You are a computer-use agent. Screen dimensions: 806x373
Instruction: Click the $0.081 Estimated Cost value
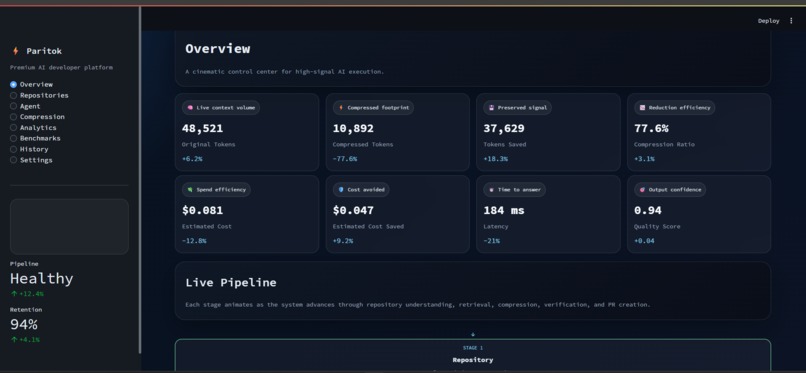click(x=203, y=211)
